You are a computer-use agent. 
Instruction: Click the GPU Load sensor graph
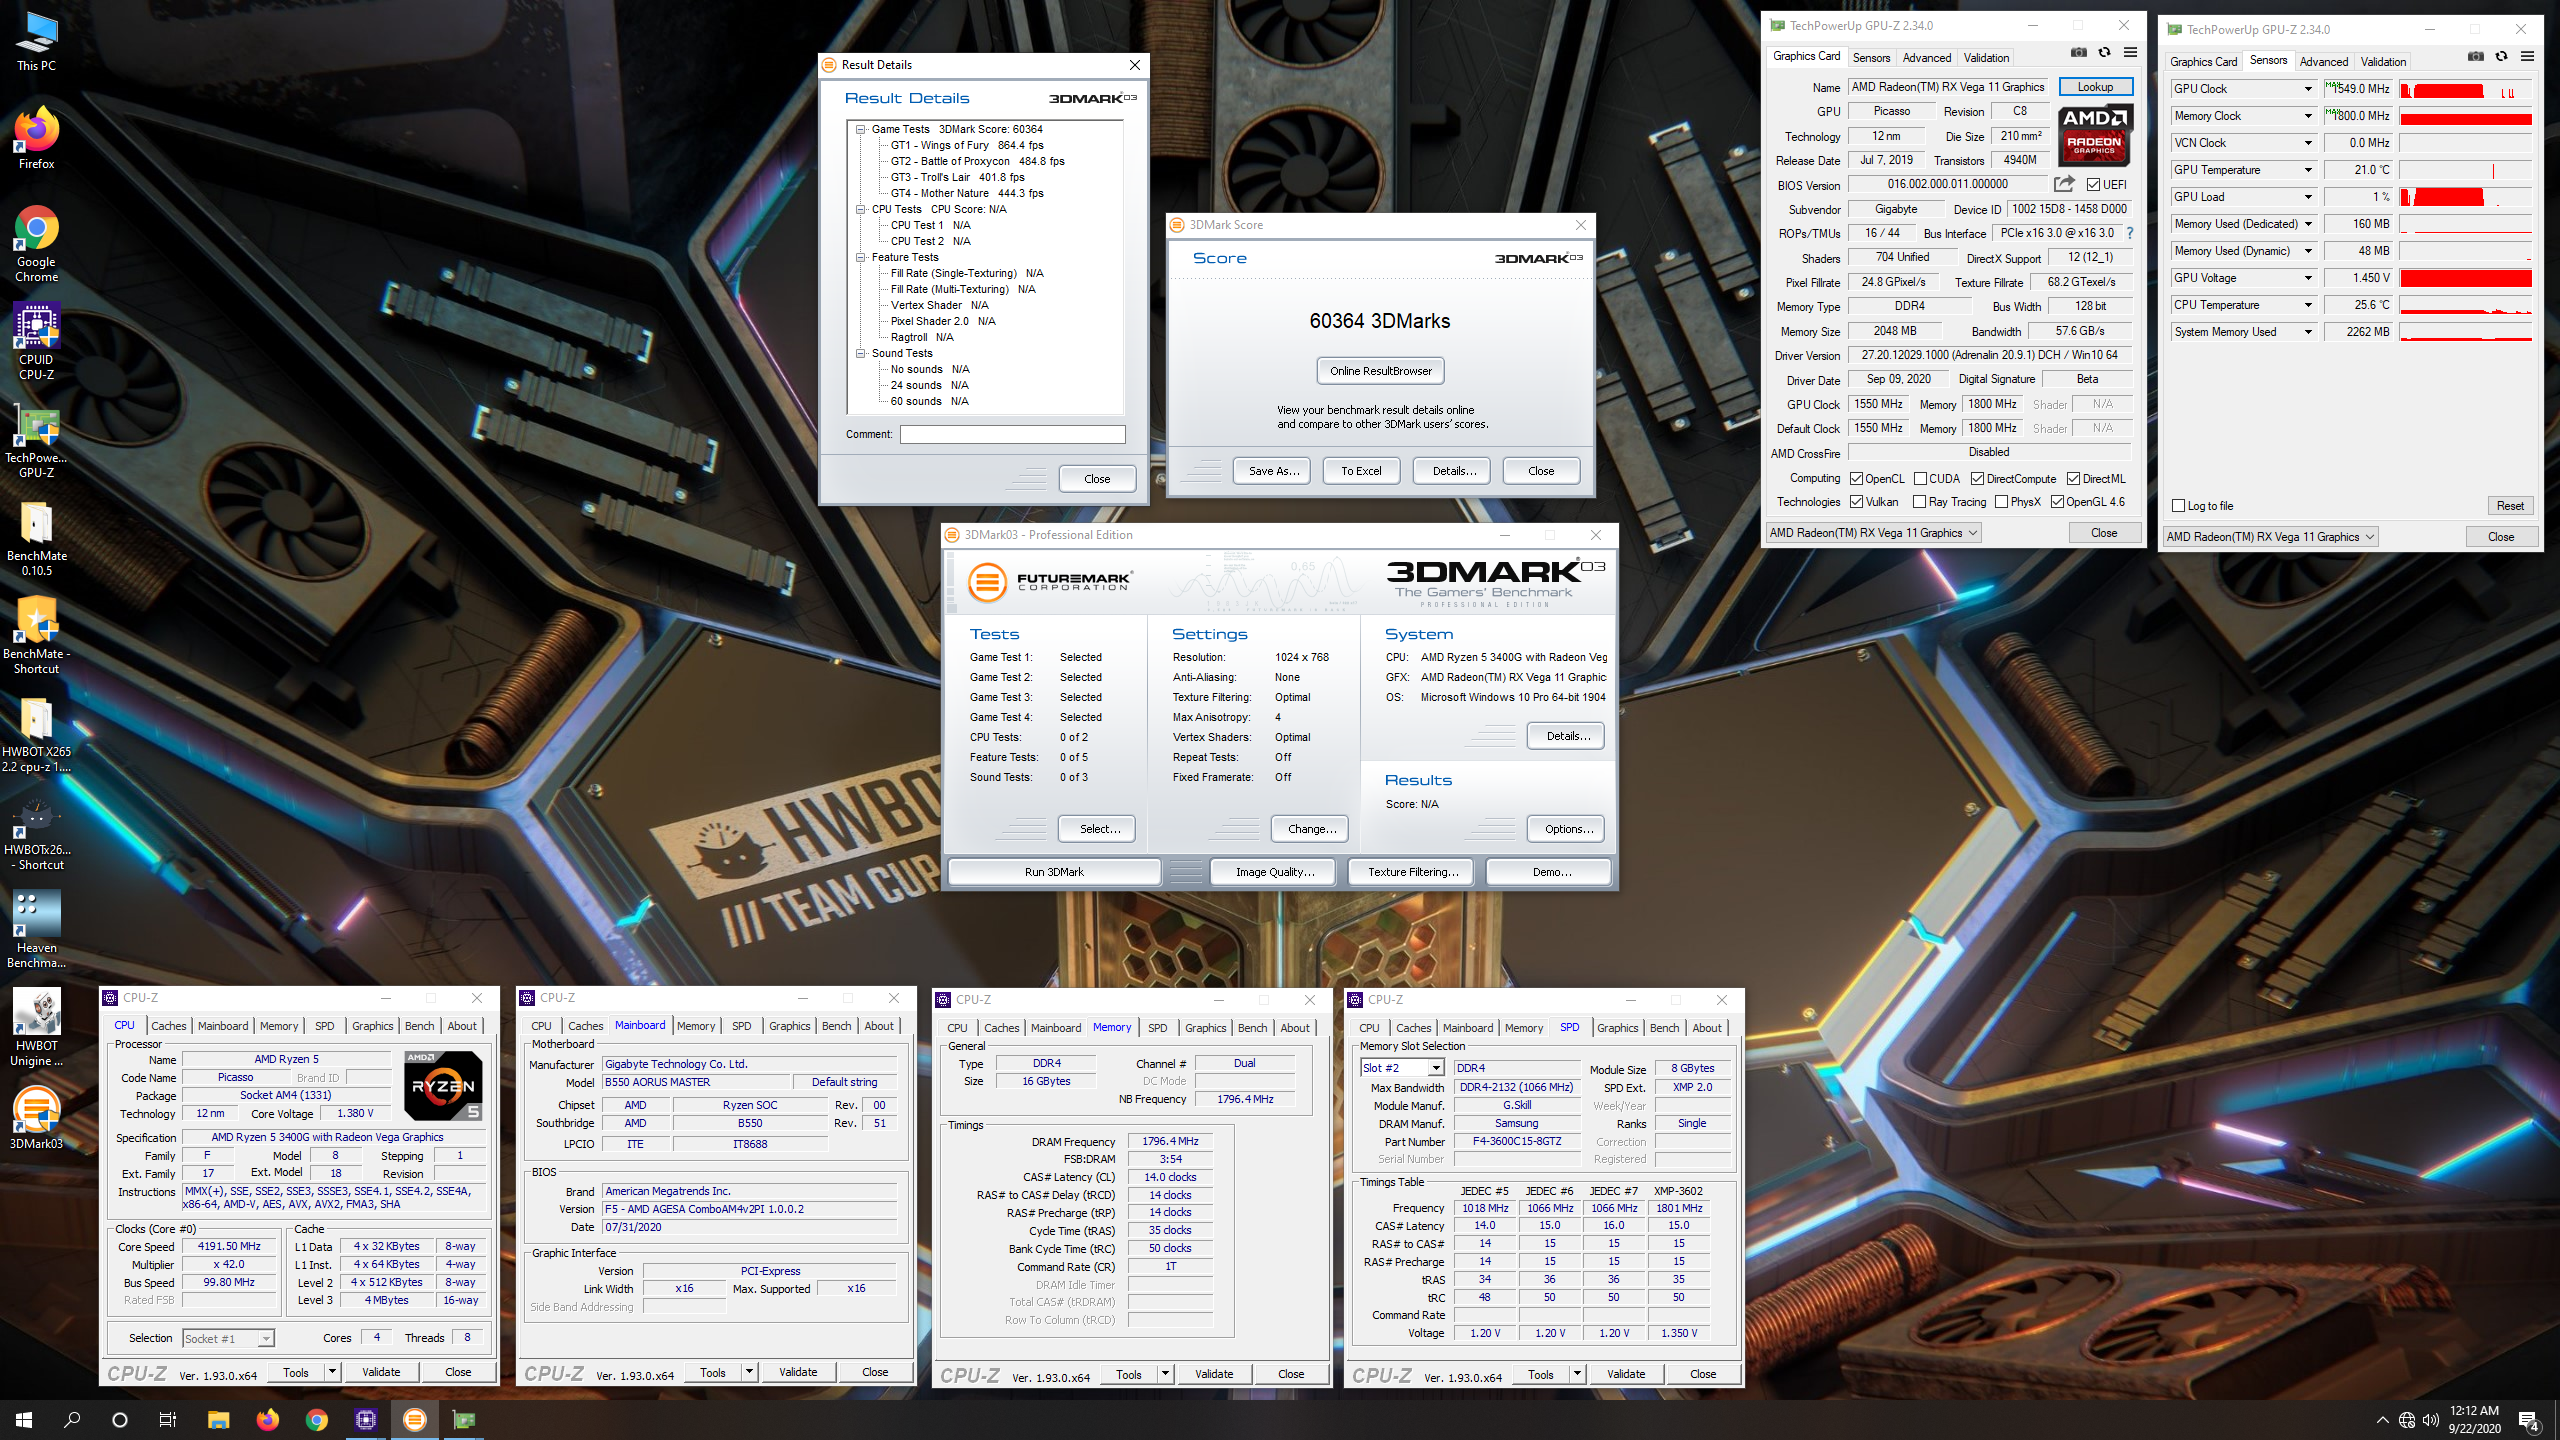coord(2465,197)
